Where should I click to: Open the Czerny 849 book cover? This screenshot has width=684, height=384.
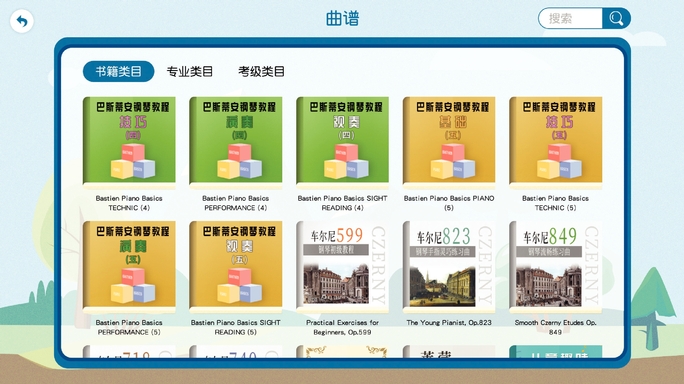click(x=556, y=267)
